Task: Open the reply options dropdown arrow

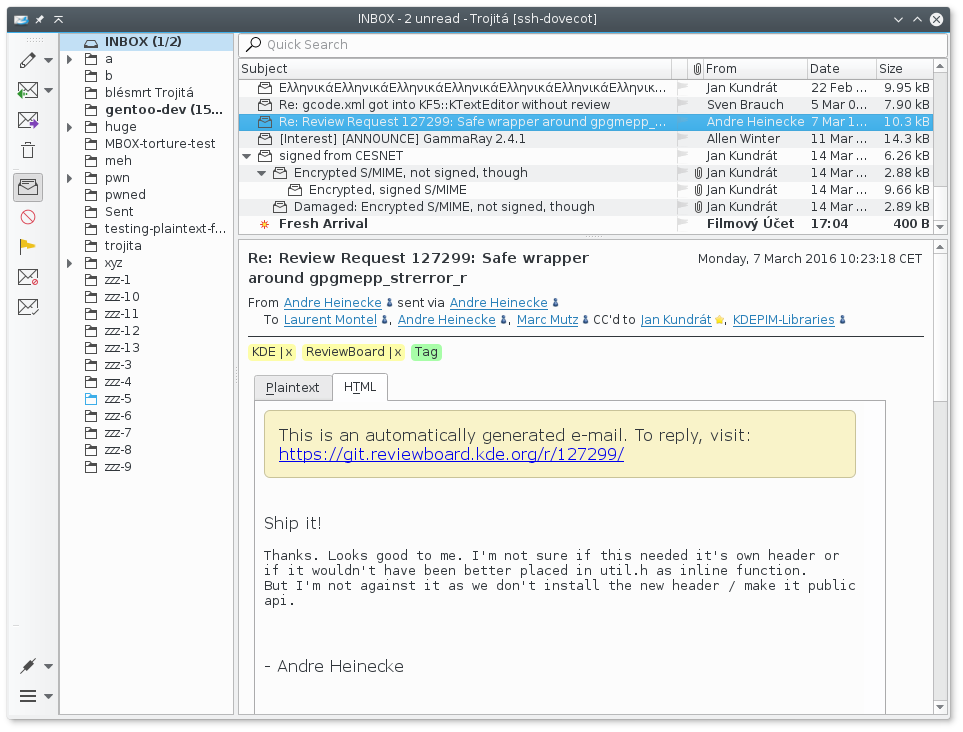Action: tap(47, 90)
